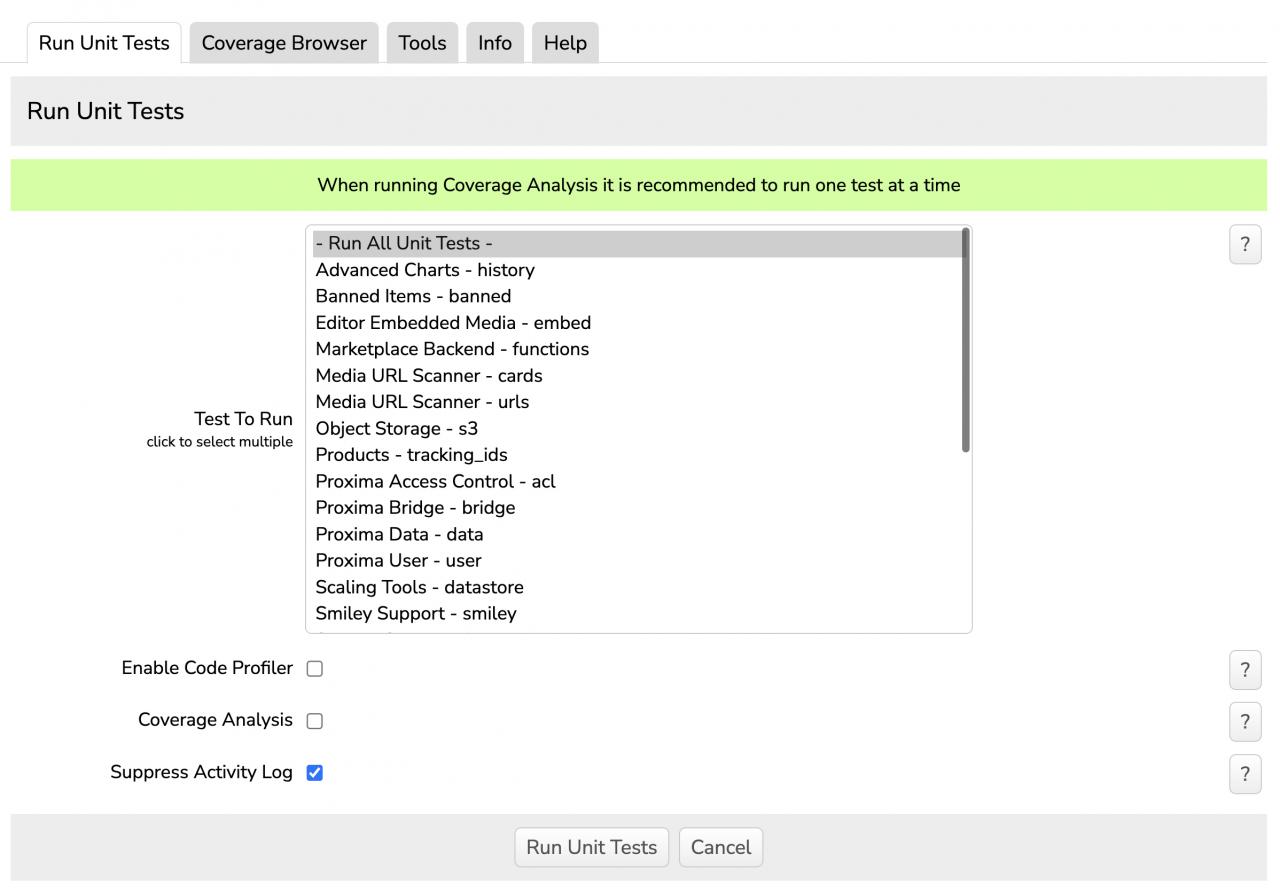Click the test list scrollbar thumb
This screenshot has width=1280, height=893.
(965, 340)
